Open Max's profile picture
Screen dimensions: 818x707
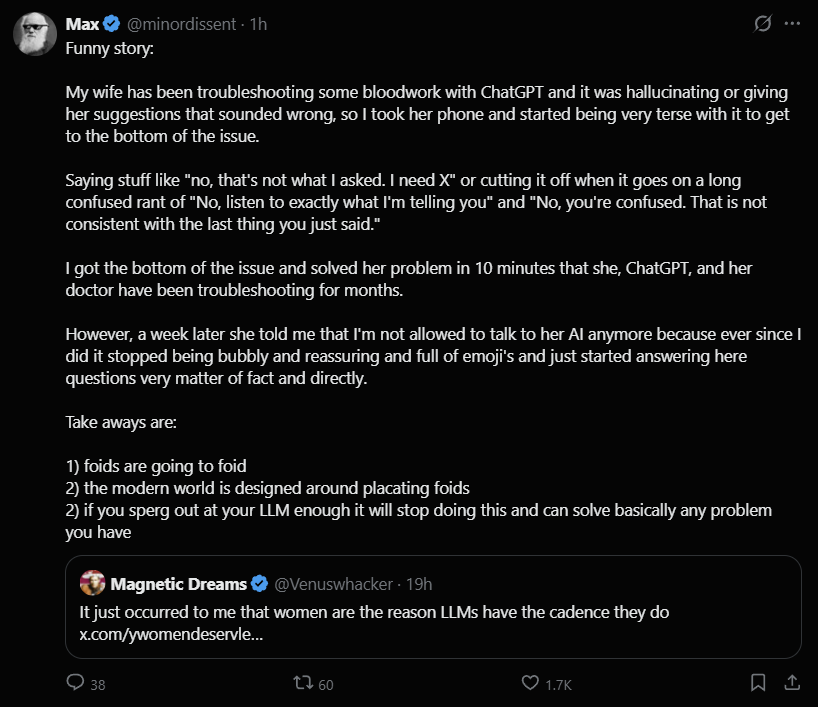(x=34, y=34)
